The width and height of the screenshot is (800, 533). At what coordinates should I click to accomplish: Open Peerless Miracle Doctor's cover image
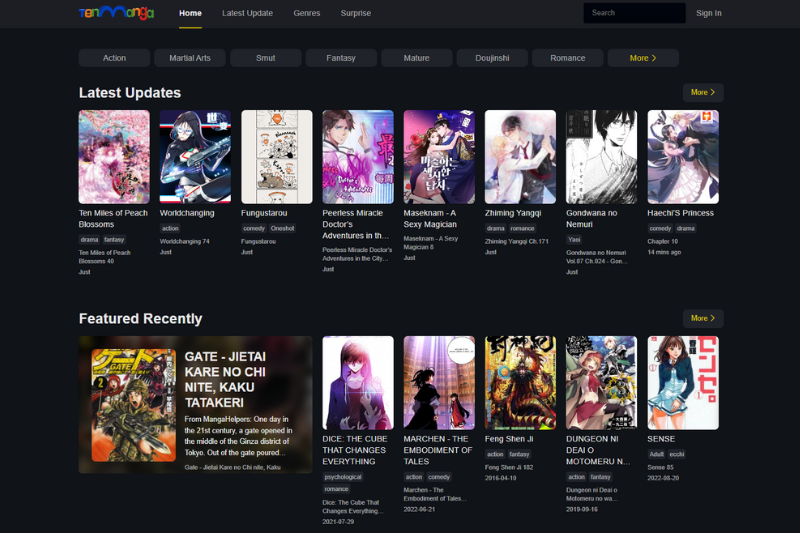coord(358,157)
